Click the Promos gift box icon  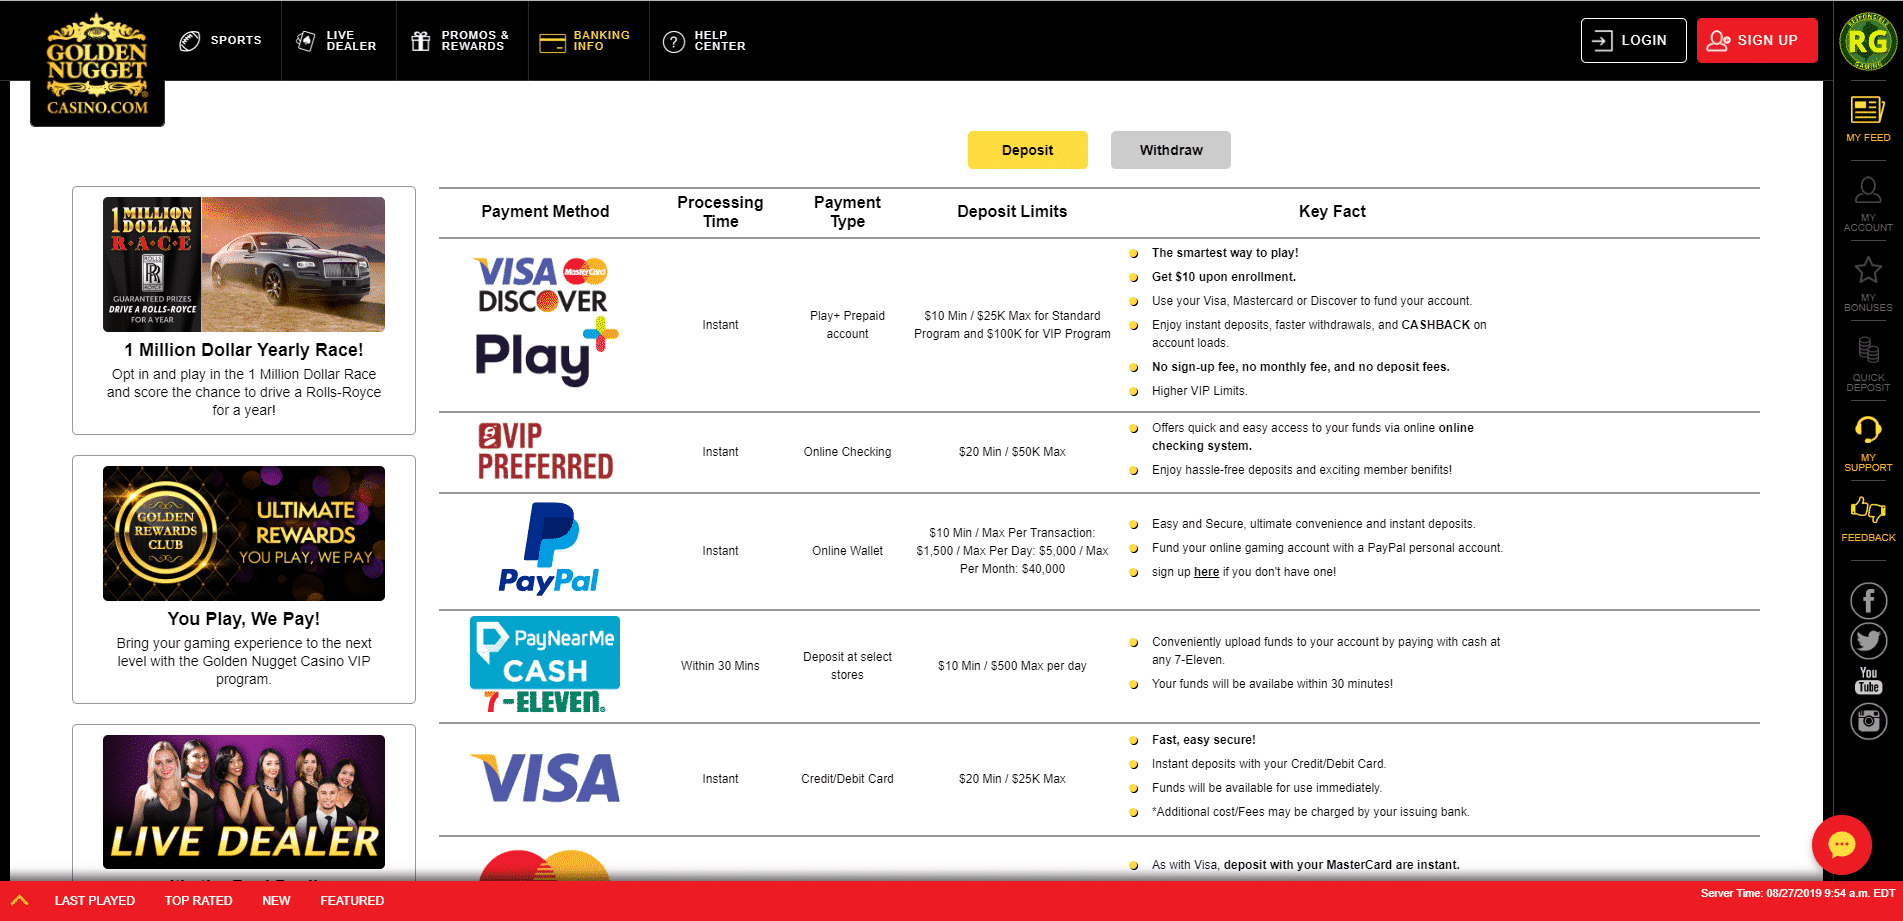point(421,41)
